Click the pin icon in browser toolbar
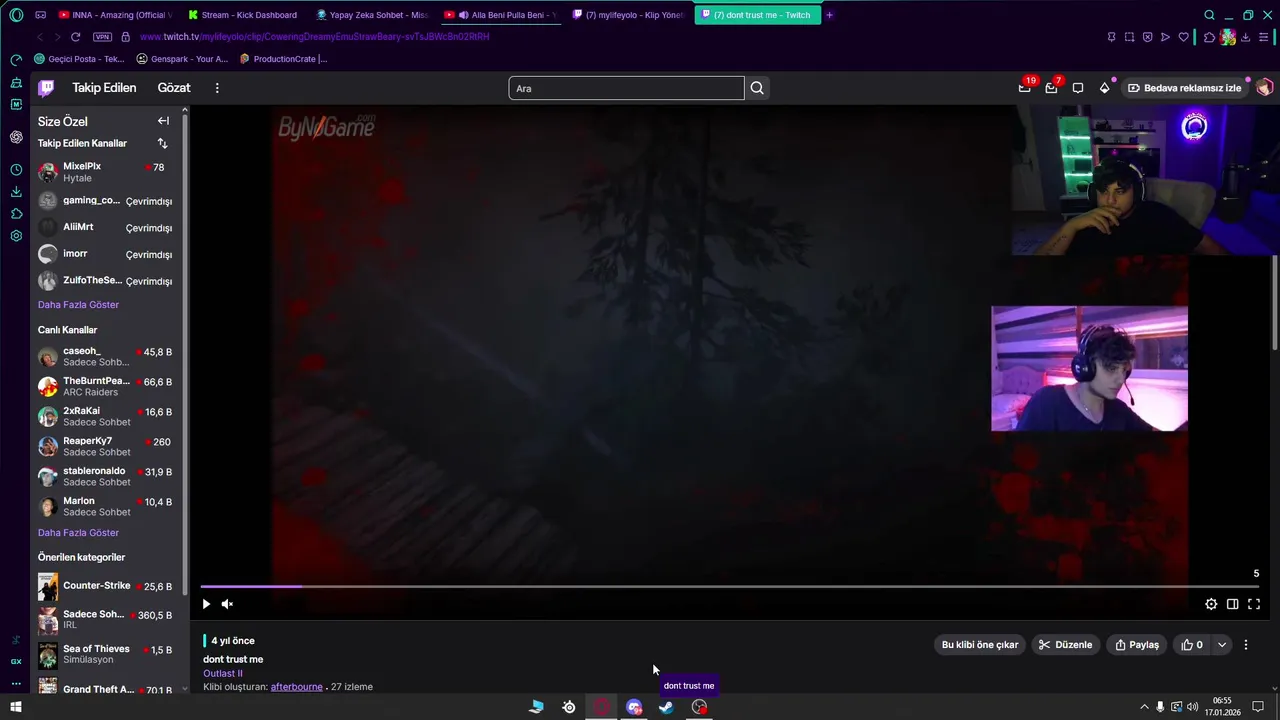Image resolution: width=1280 pixels, height=720 pixels. tap(1111, 37)
